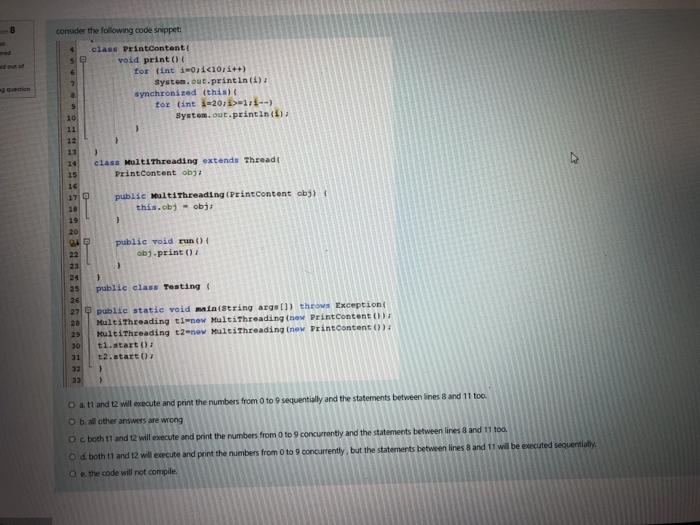Click 'public void run()' line
The image size is (700, 525).
(x=162, y=242)
